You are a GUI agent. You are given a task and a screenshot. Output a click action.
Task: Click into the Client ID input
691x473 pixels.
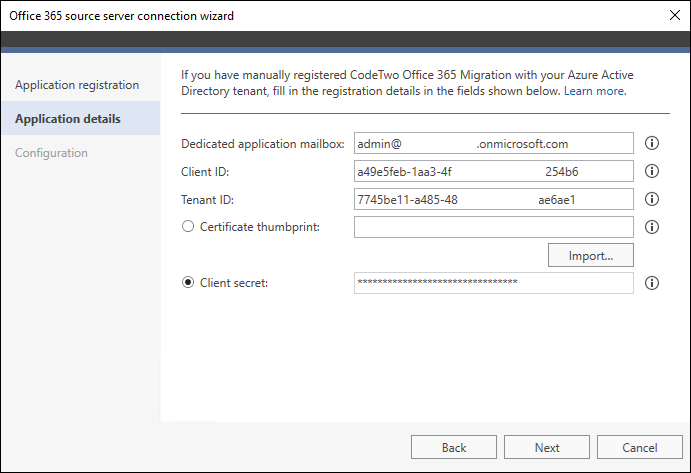(x=494, y=171)
